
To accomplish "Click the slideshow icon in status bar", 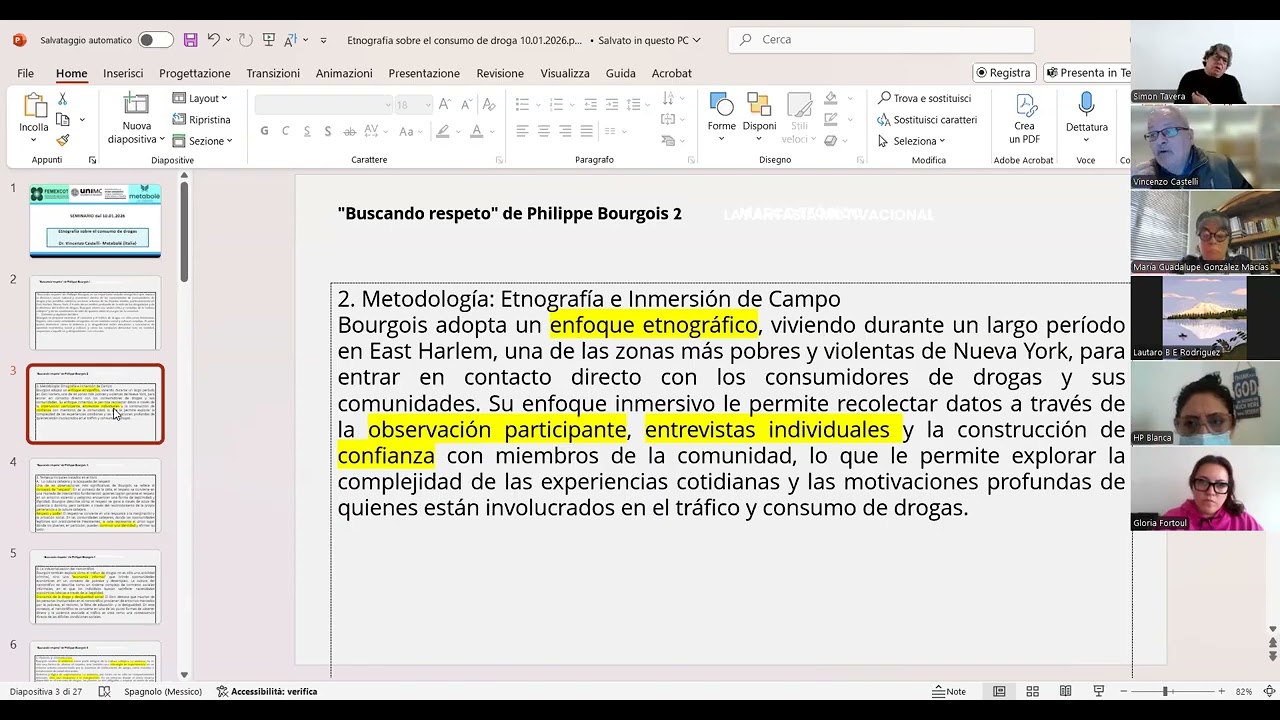I will 1098,691.
